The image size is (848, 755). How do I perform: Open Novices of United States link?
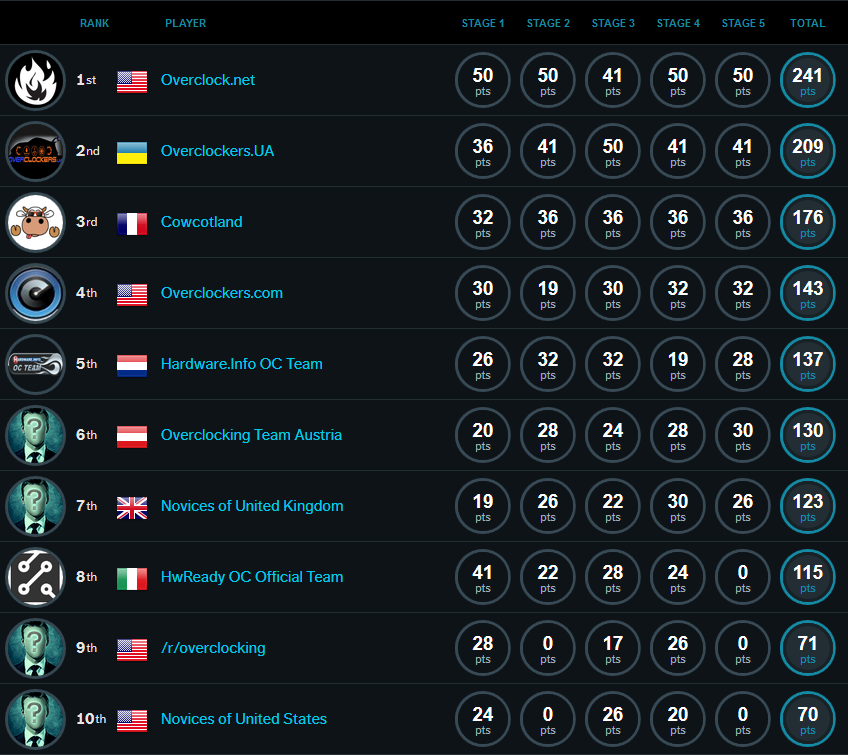tap(244, 719)
